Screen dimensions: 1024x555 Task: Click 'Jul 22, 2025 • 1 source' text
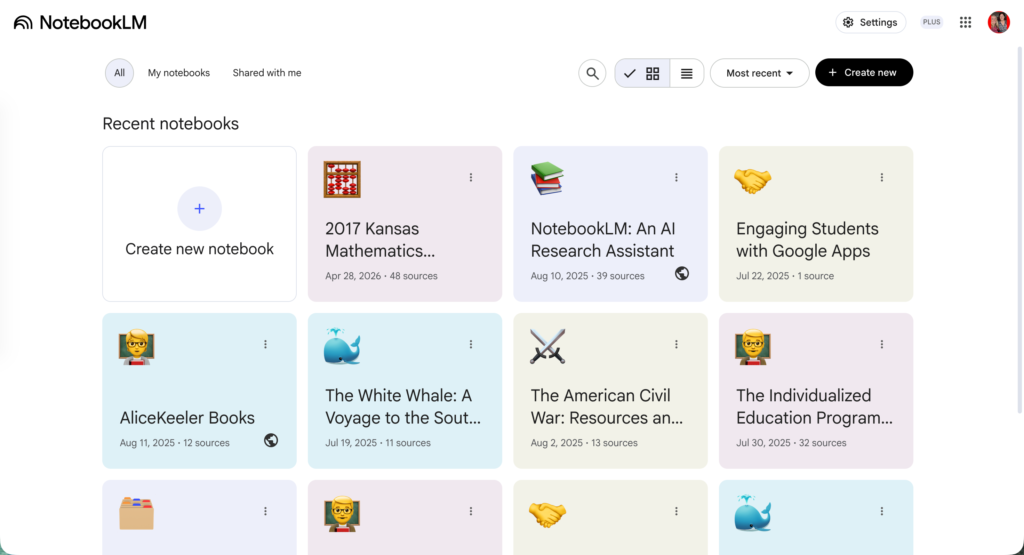click(x=785, y=276)
